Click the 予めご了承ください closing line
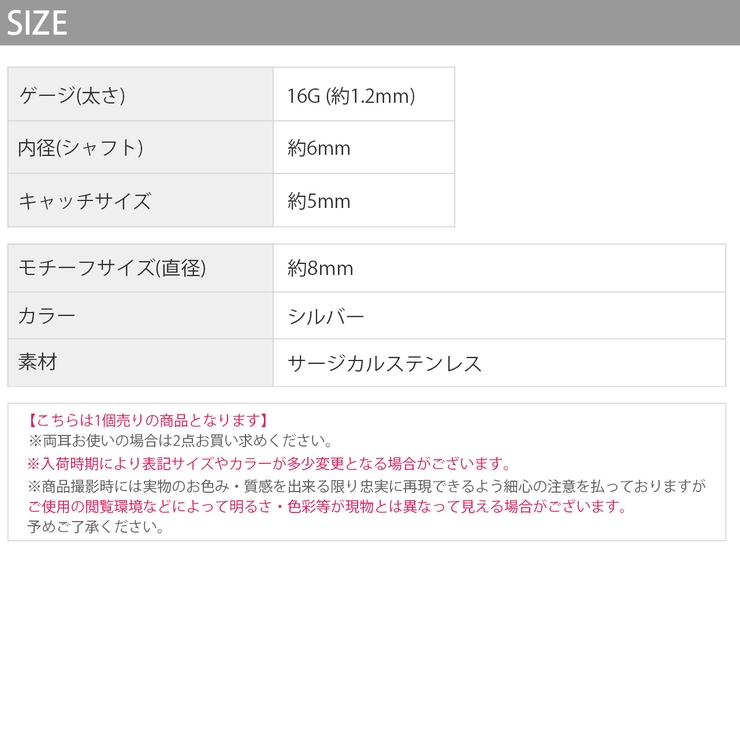 click(x=96, y=526)
